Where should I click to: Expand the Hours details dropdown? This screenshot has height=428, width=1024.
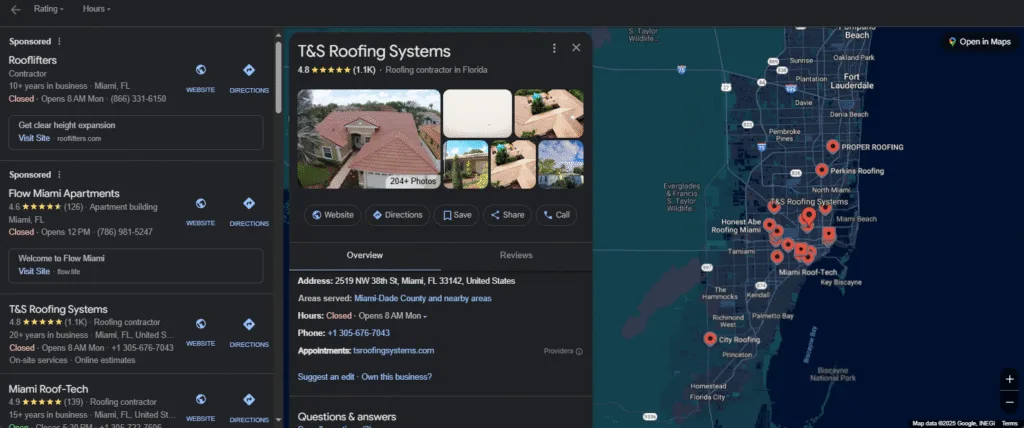point(425,317)
